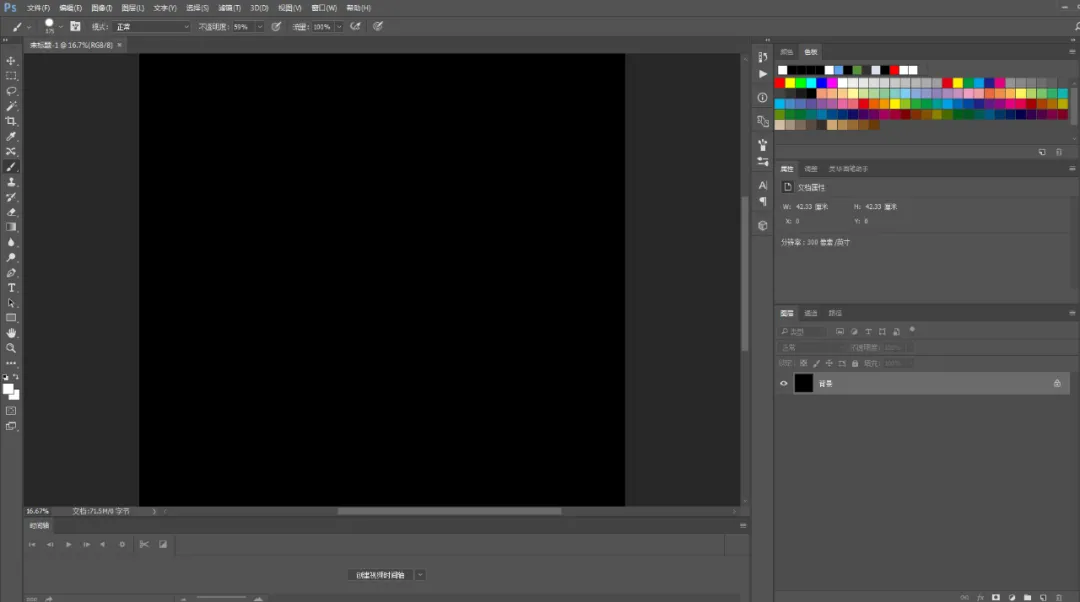Enable airbrush-style build-up
Viewport: 1080px width, 602px height.
coord(355,27)
